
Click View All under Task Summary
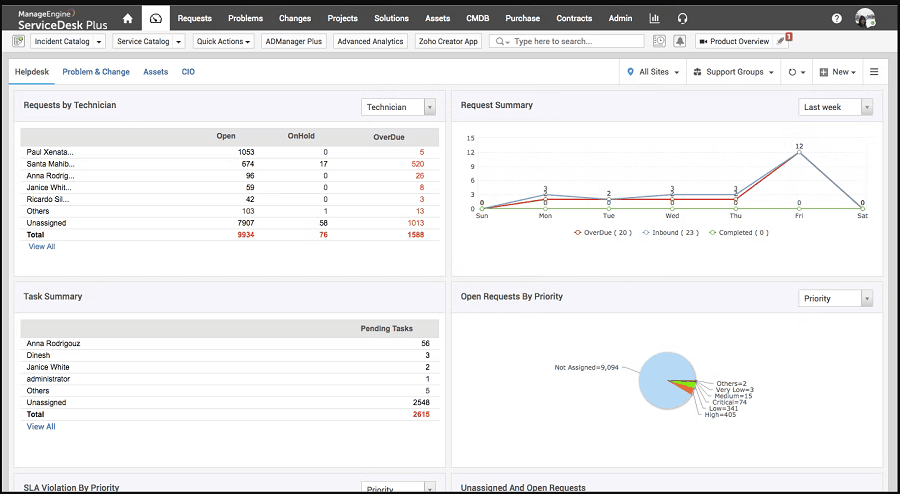pyautogui.click(x=41, y=426)
